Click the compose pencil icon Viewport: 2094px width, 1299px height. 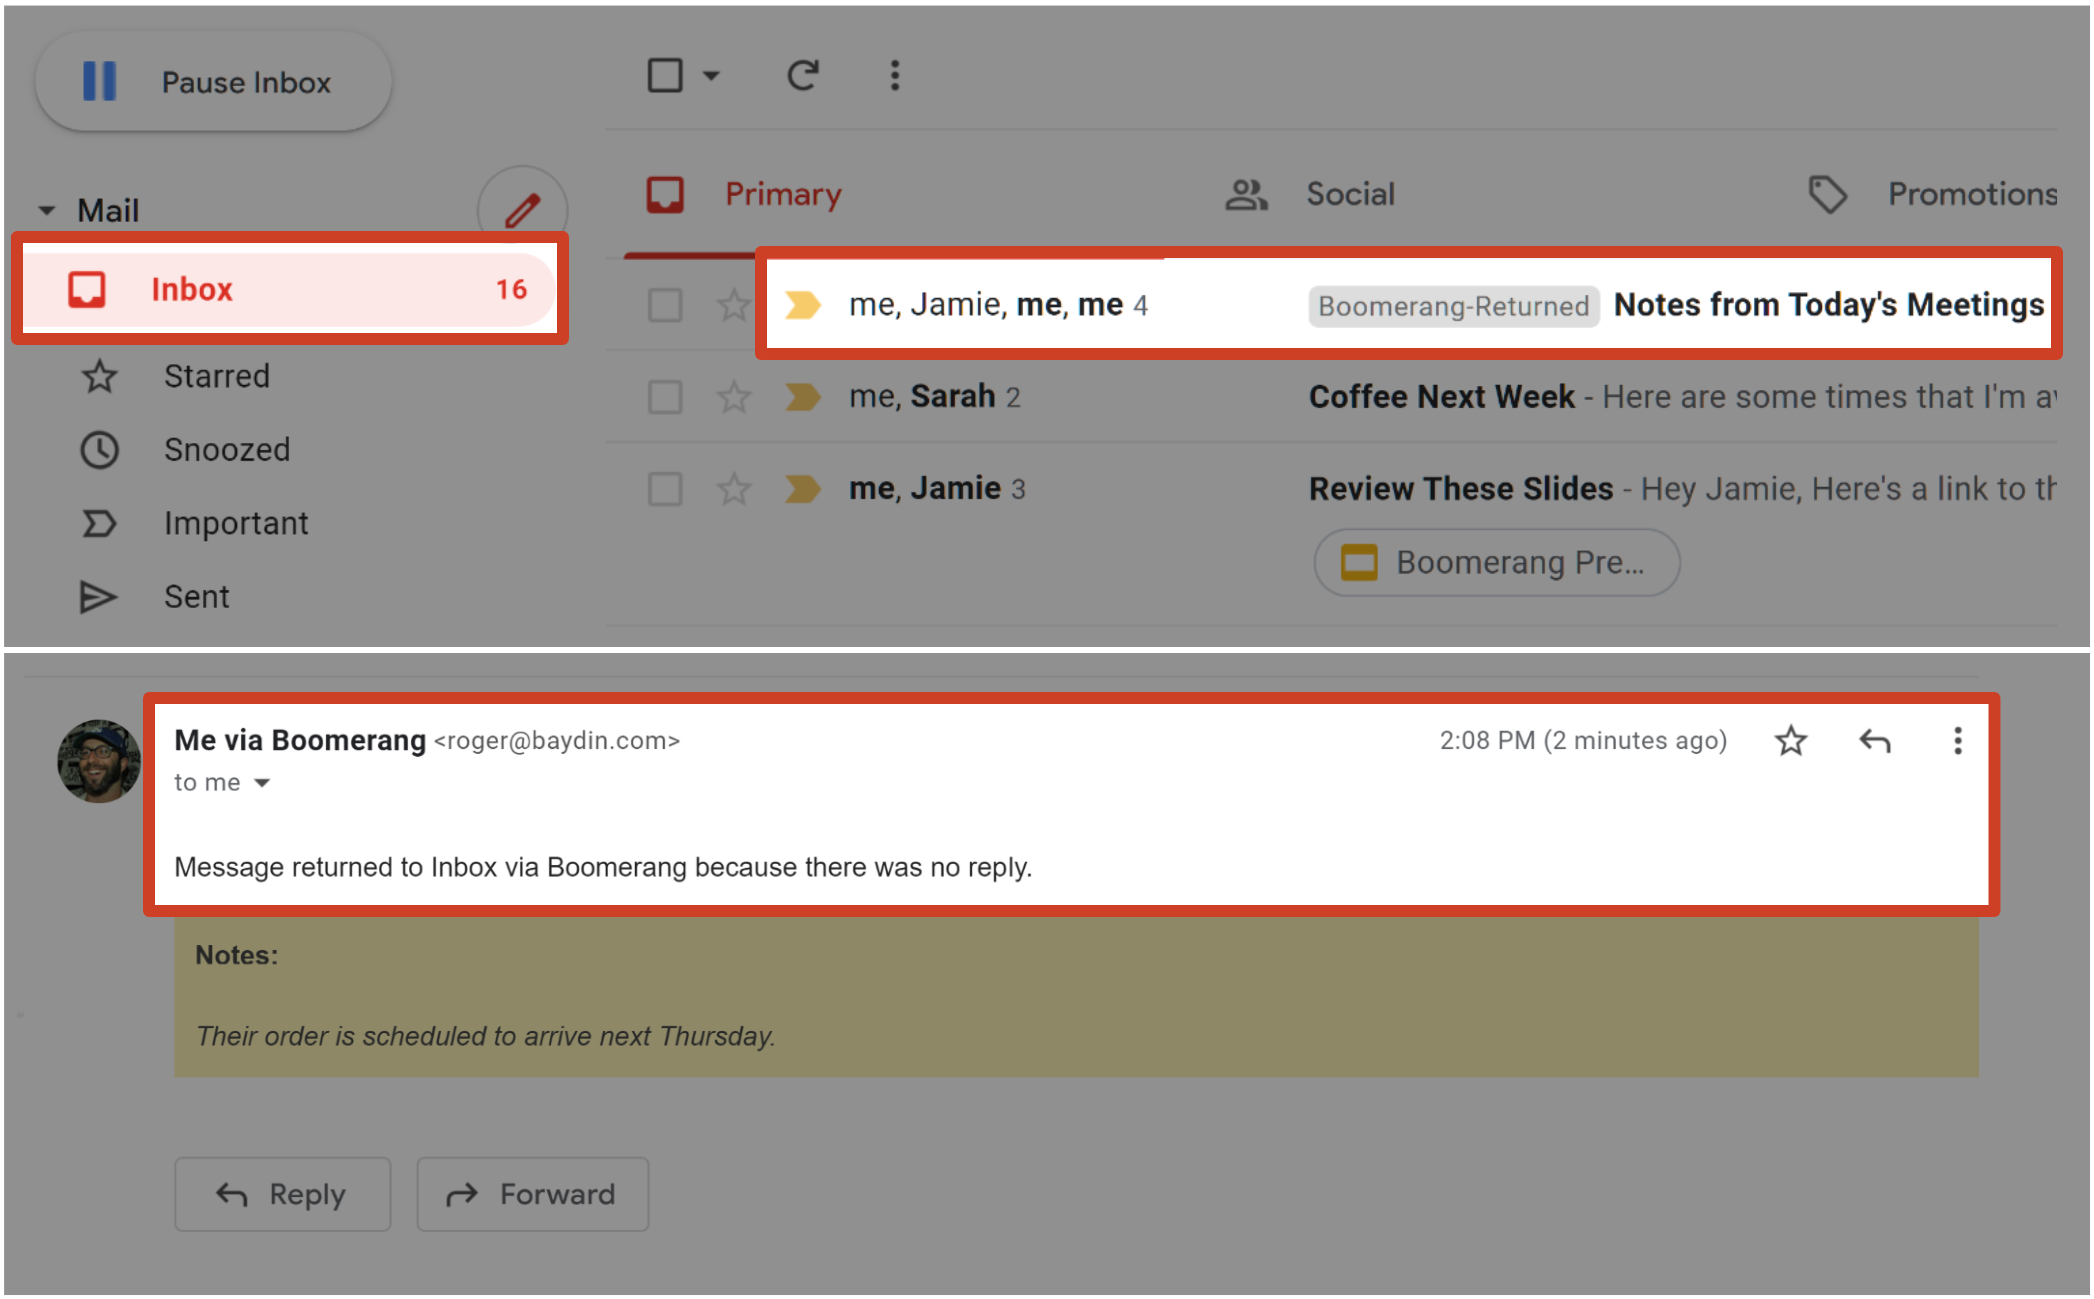coord(522,210)
